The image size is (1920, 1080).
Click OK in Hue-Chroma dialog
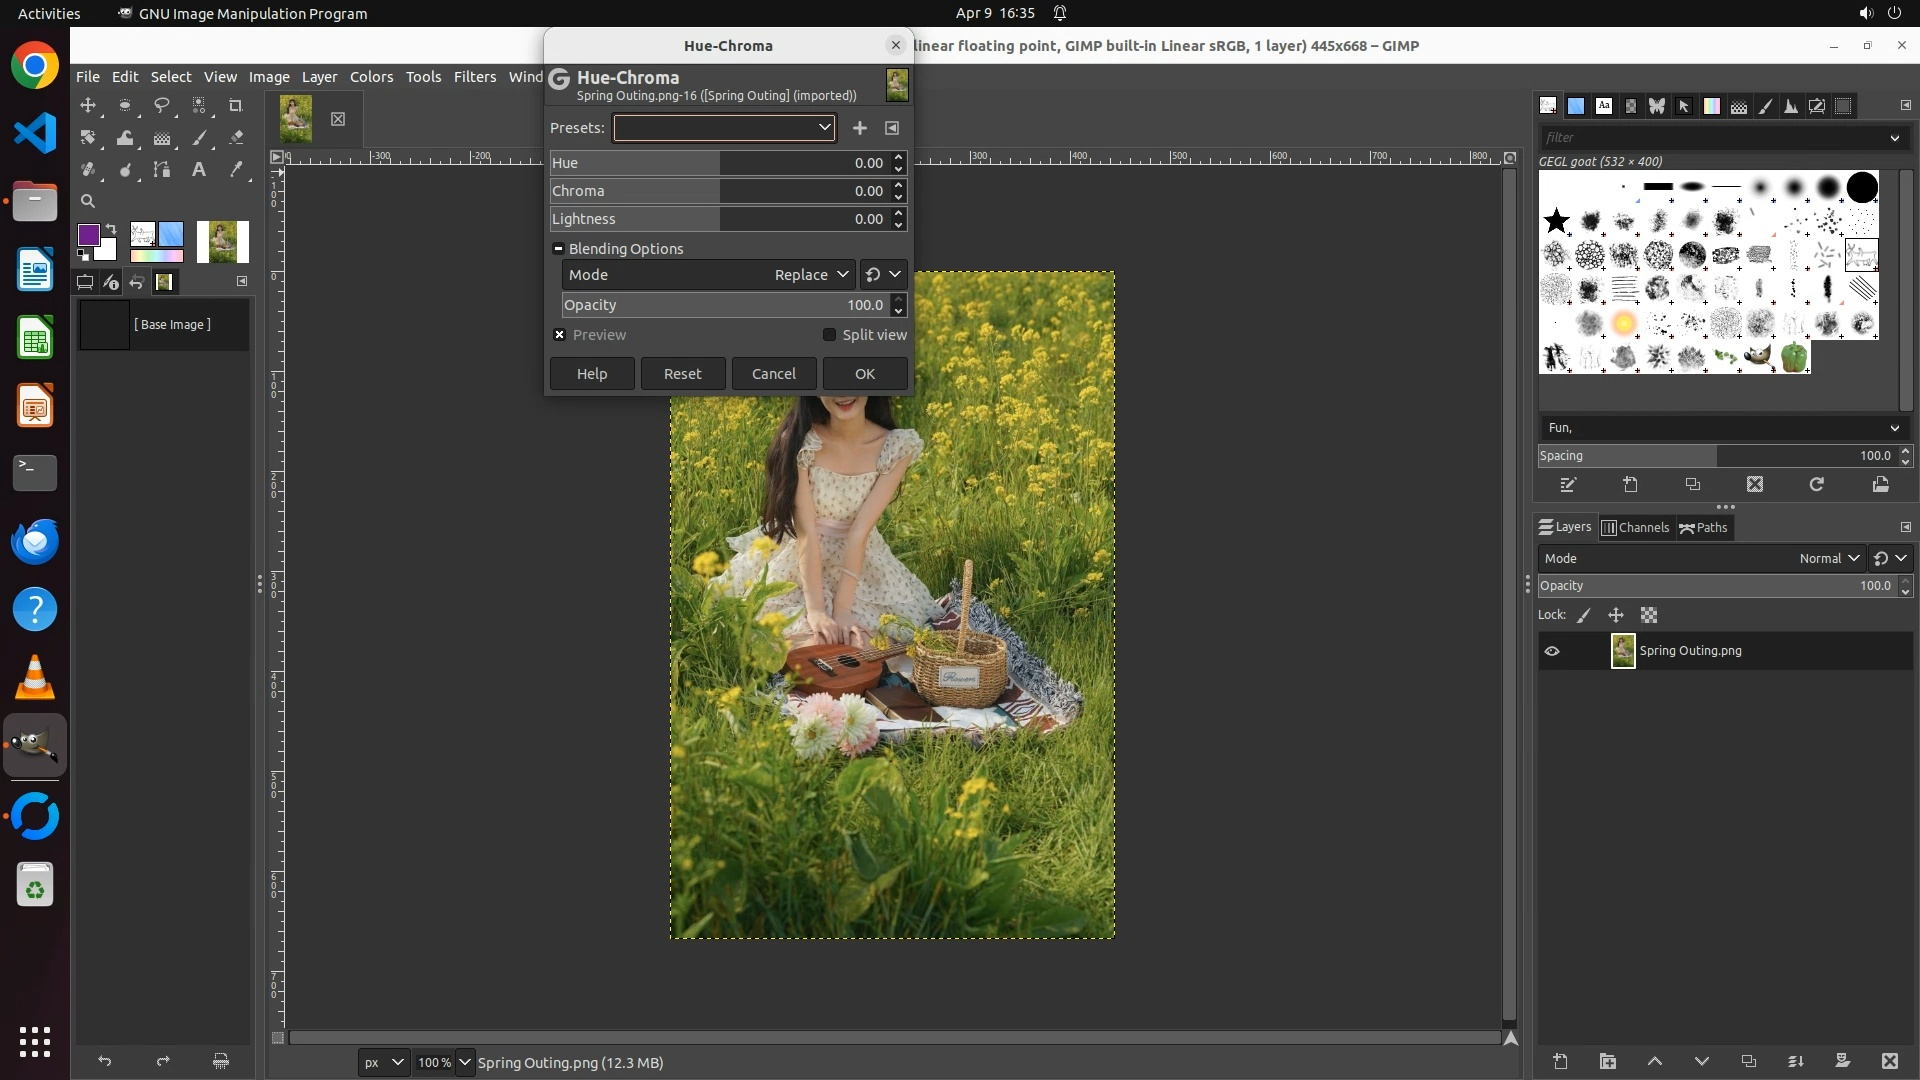click(865, 374)
